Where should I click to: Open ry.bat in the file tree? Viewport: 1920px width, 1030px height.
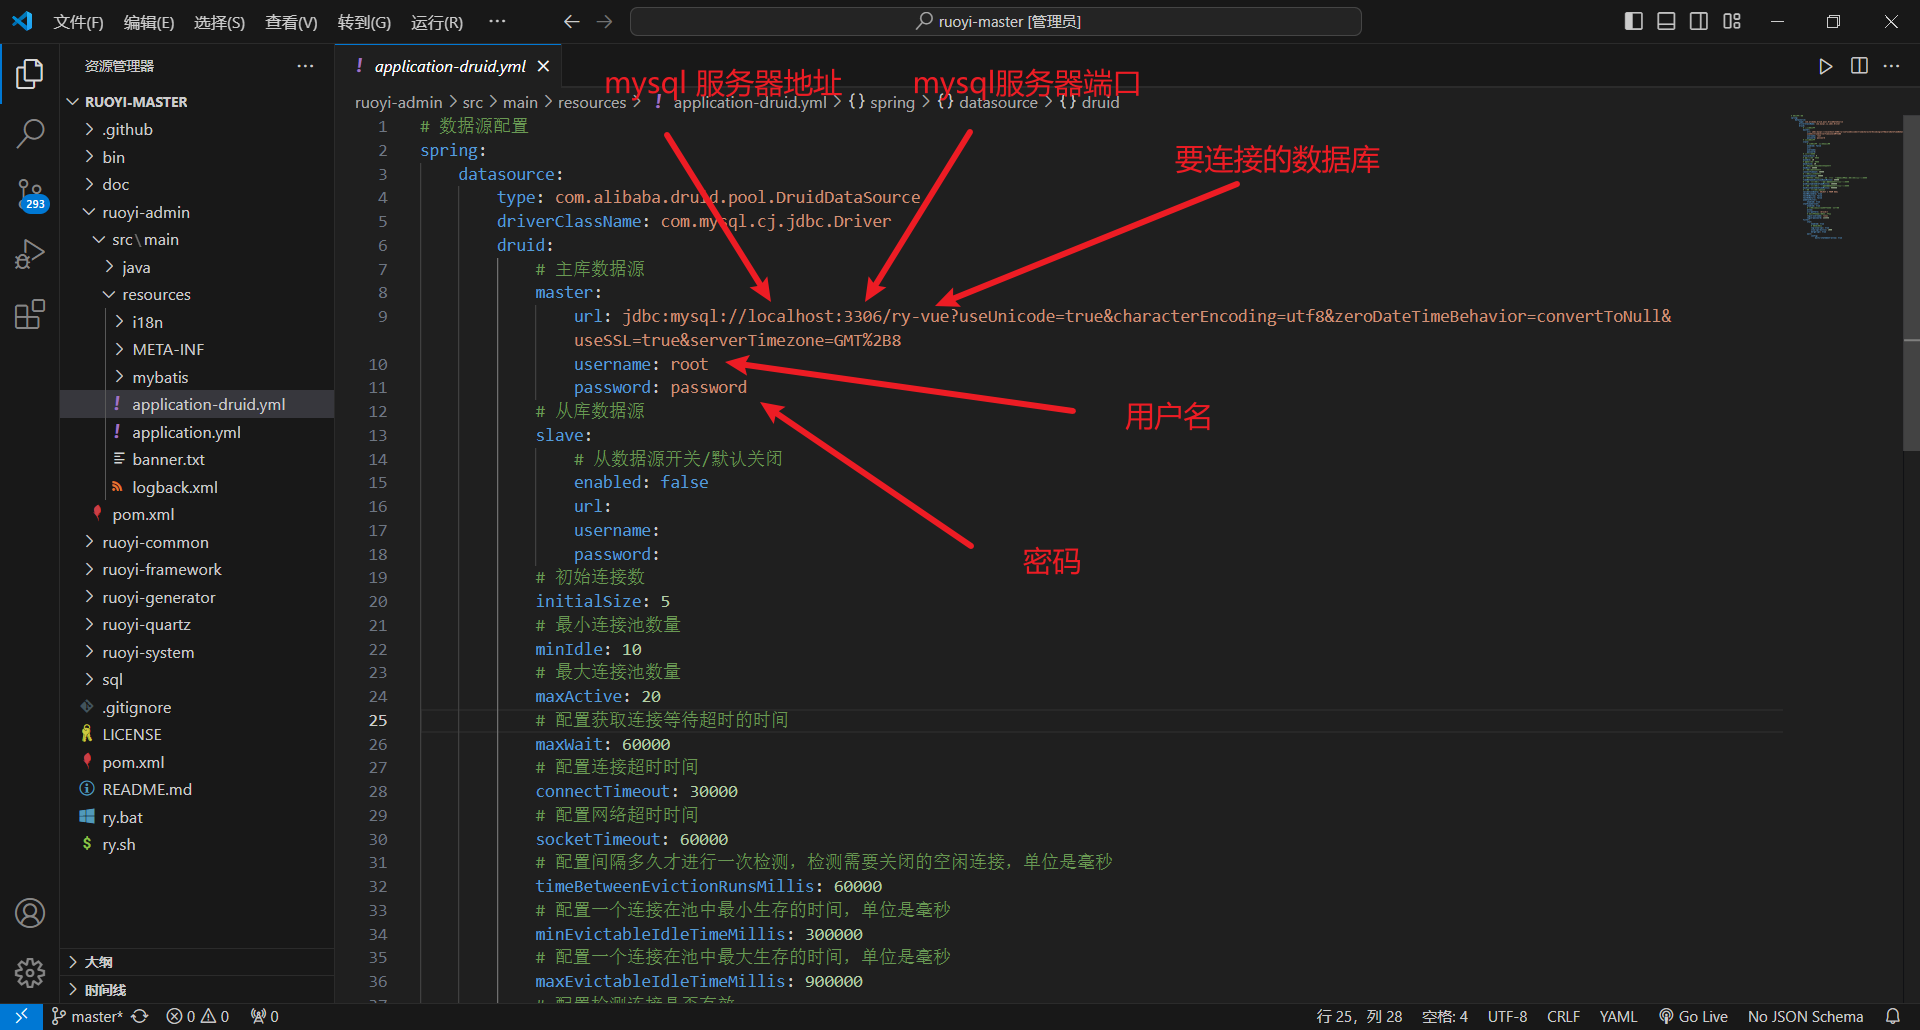click(x=122, y=817)
